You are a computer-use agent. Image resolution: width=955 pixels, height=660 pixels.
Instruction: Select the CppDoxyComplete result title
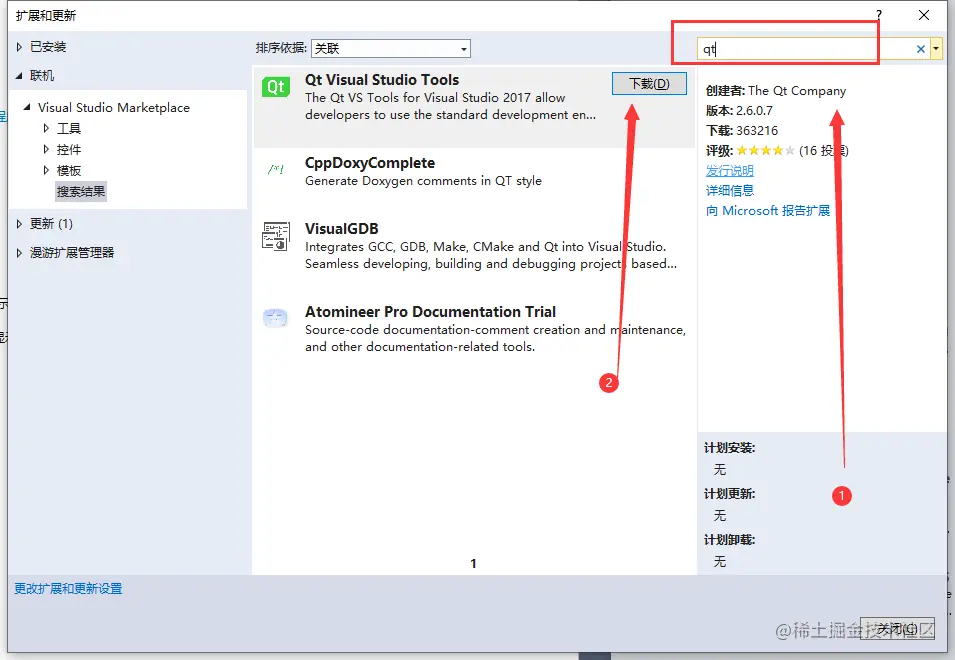[x=370, y=163]
